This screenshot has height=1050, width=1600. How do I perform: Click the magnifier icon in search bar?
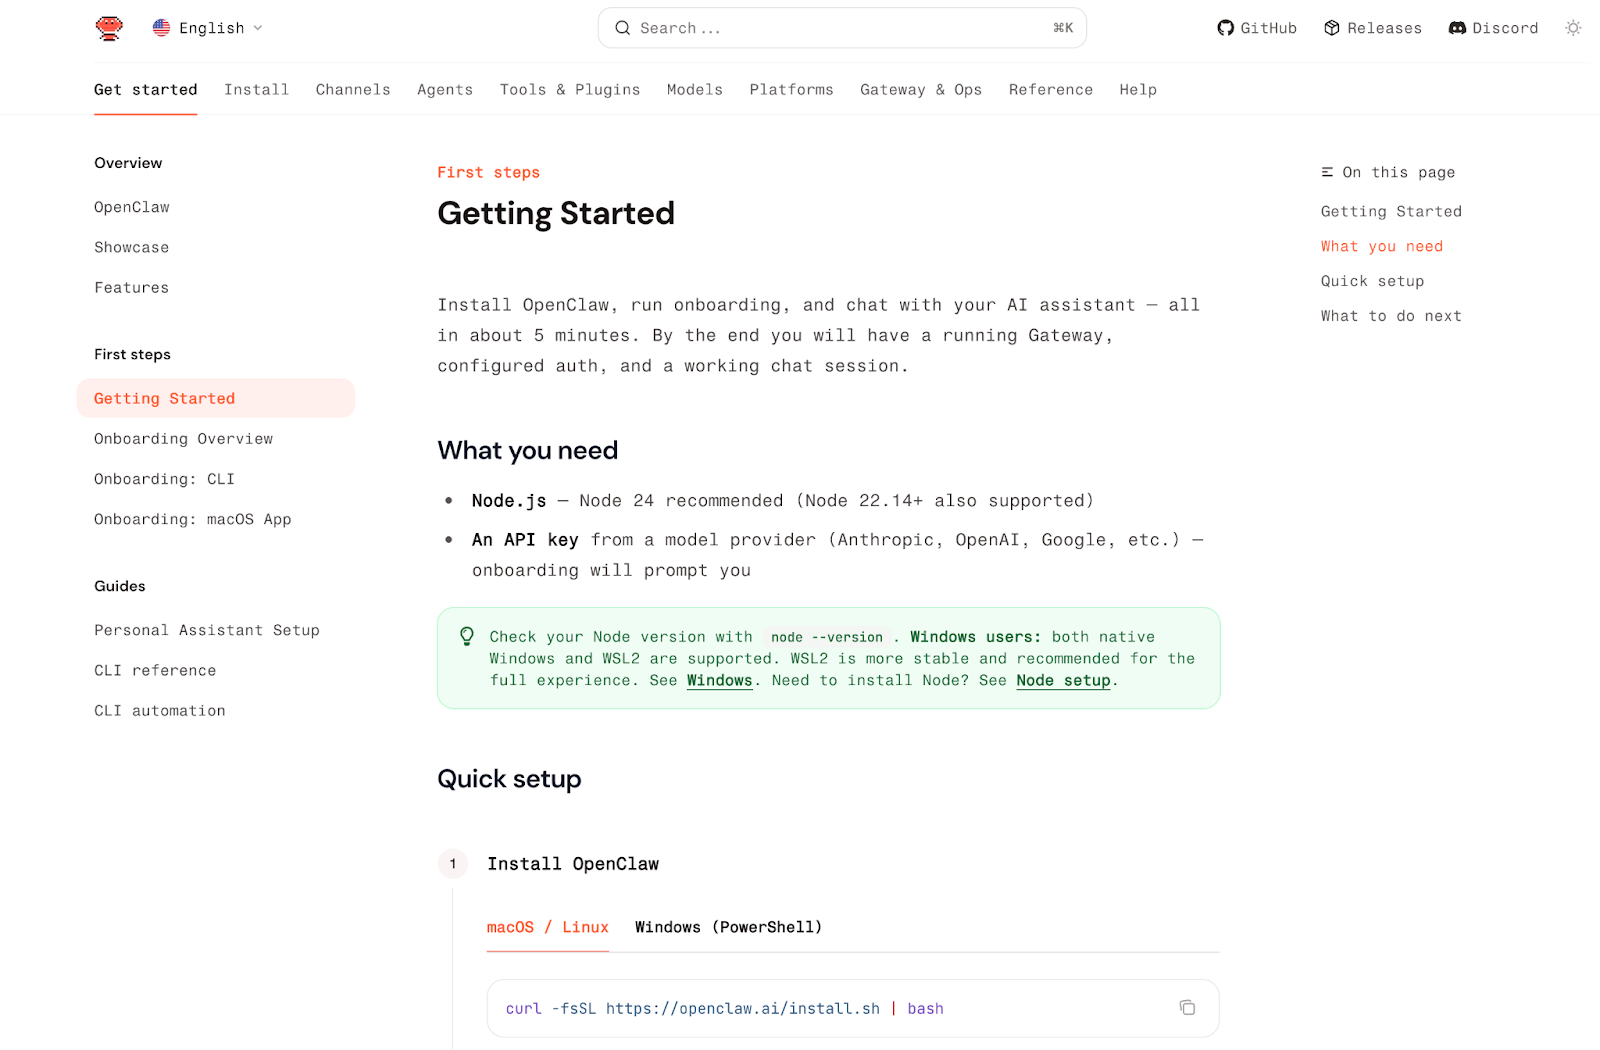tap(622, 28)
